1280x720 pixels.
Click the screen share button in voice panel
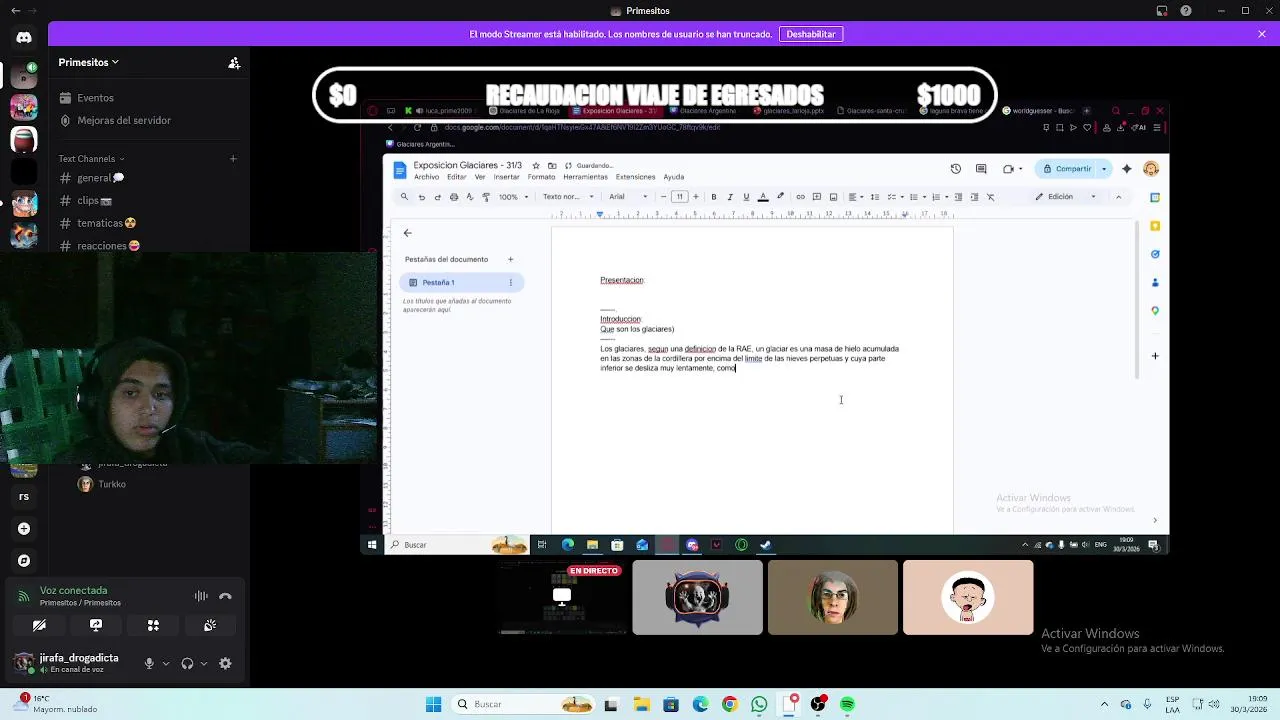pyautogui.click(x=96, y=625)
